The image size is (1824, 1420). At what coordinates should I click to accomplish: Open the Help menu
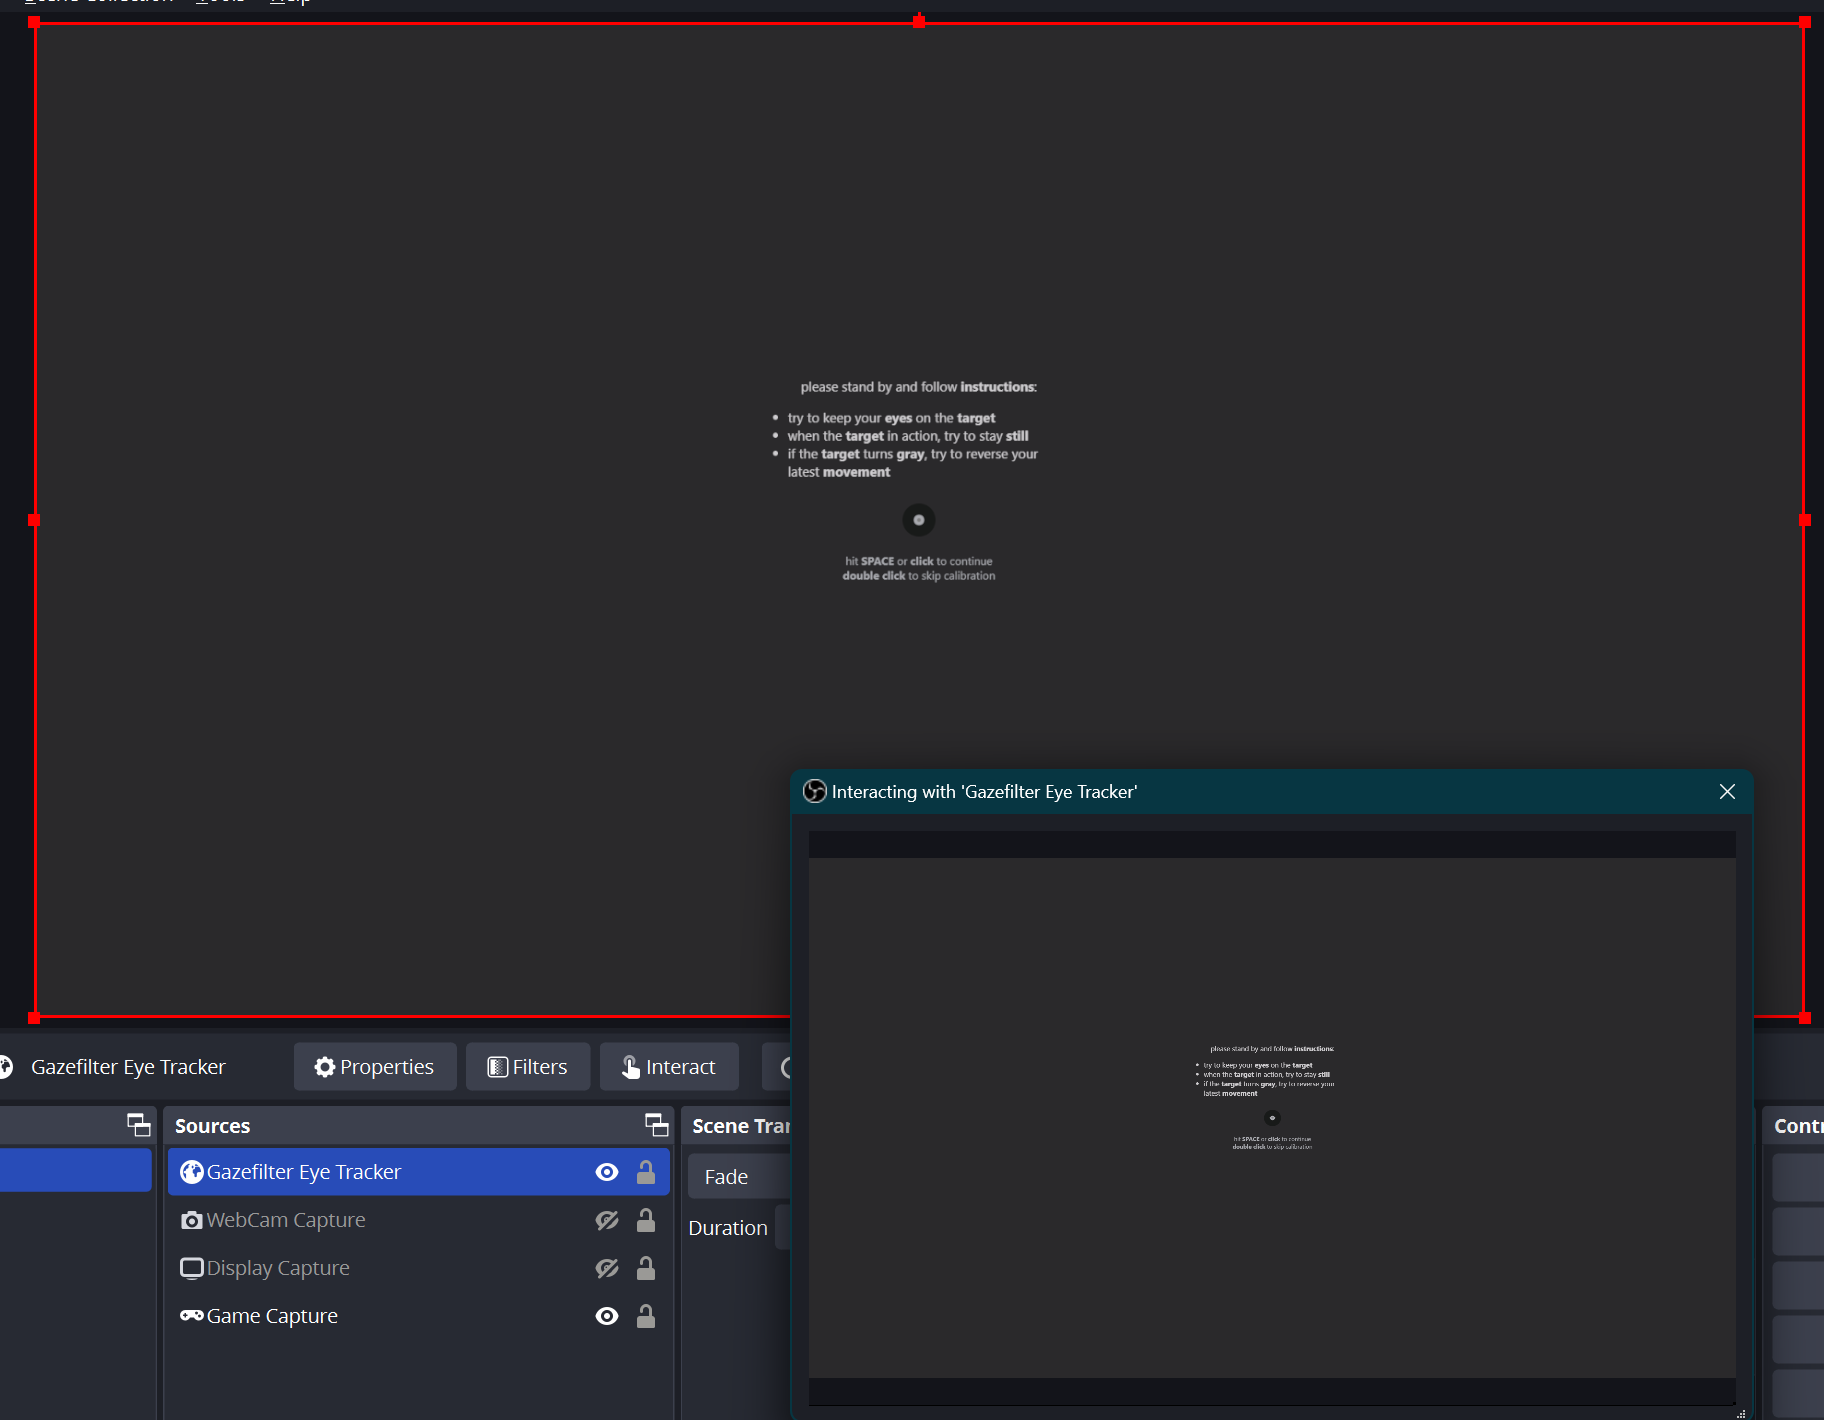point(289,2)
